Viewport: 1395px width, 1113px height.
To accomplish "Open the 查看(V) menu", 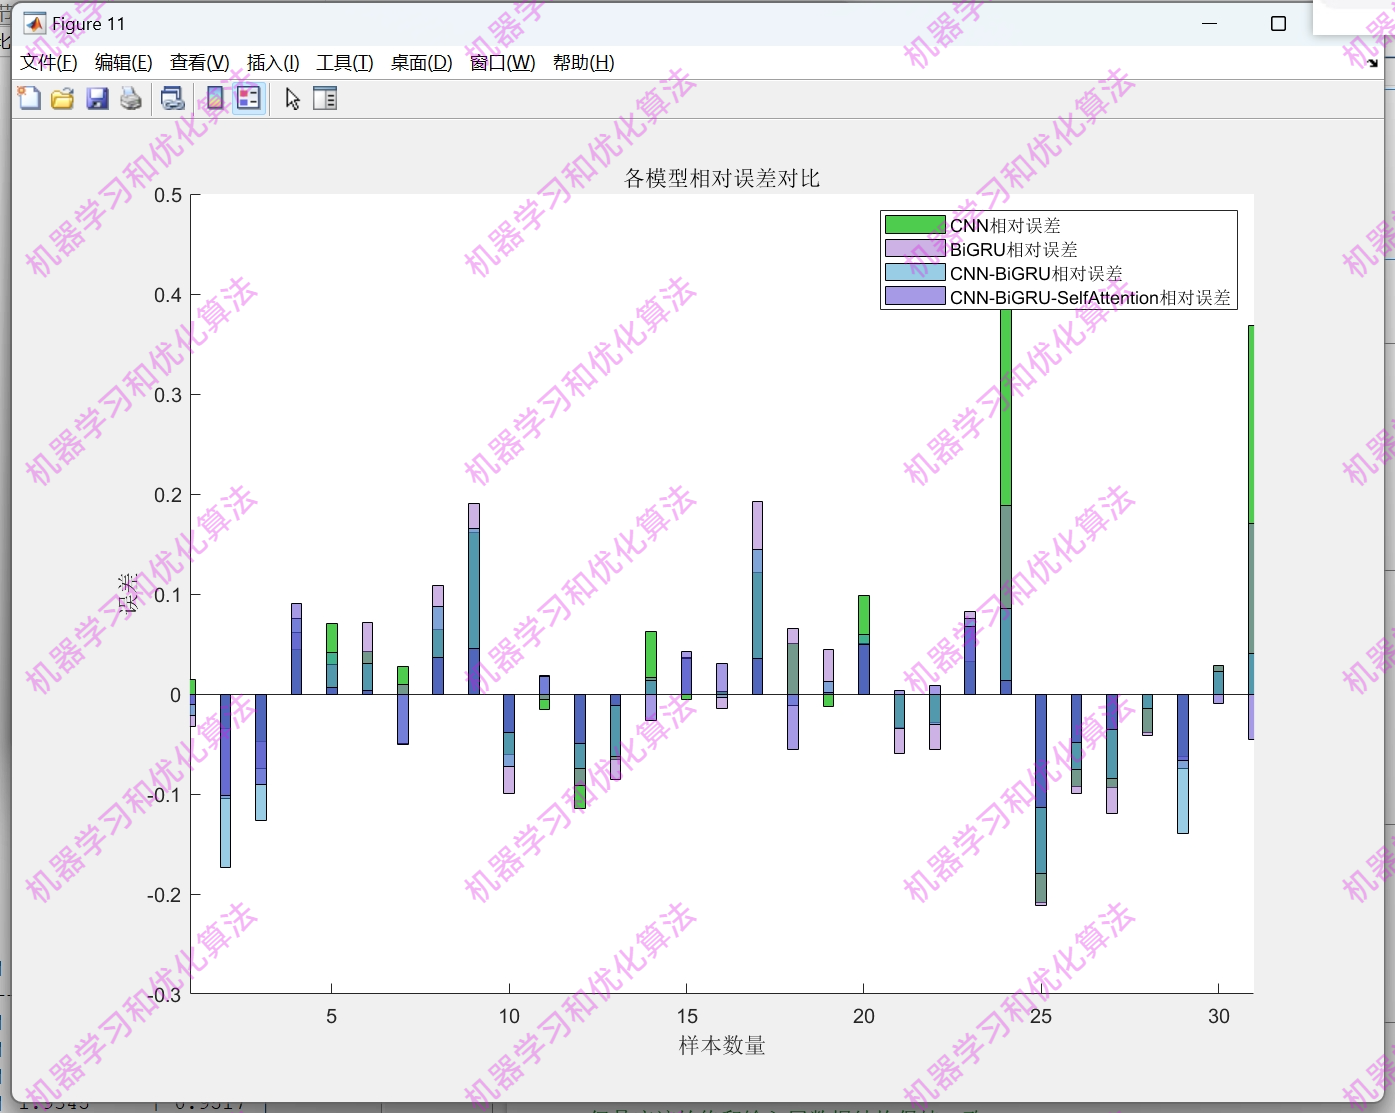I will pos(197,62).
